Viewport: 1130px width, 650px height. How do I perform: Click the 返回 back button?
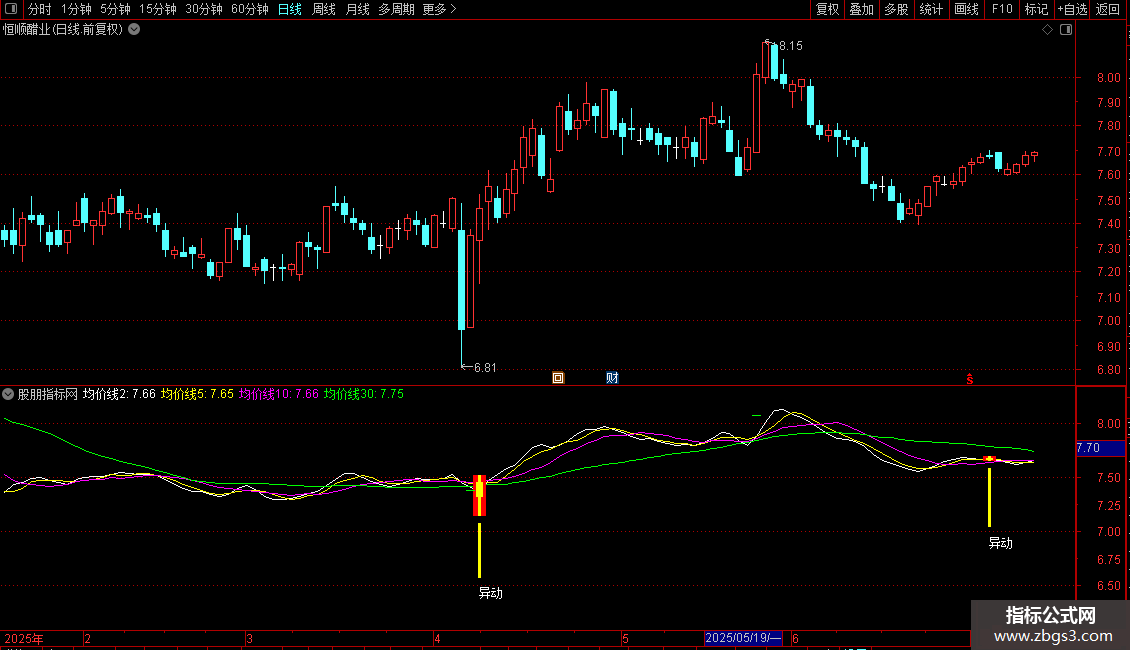tap(1108, 9)
